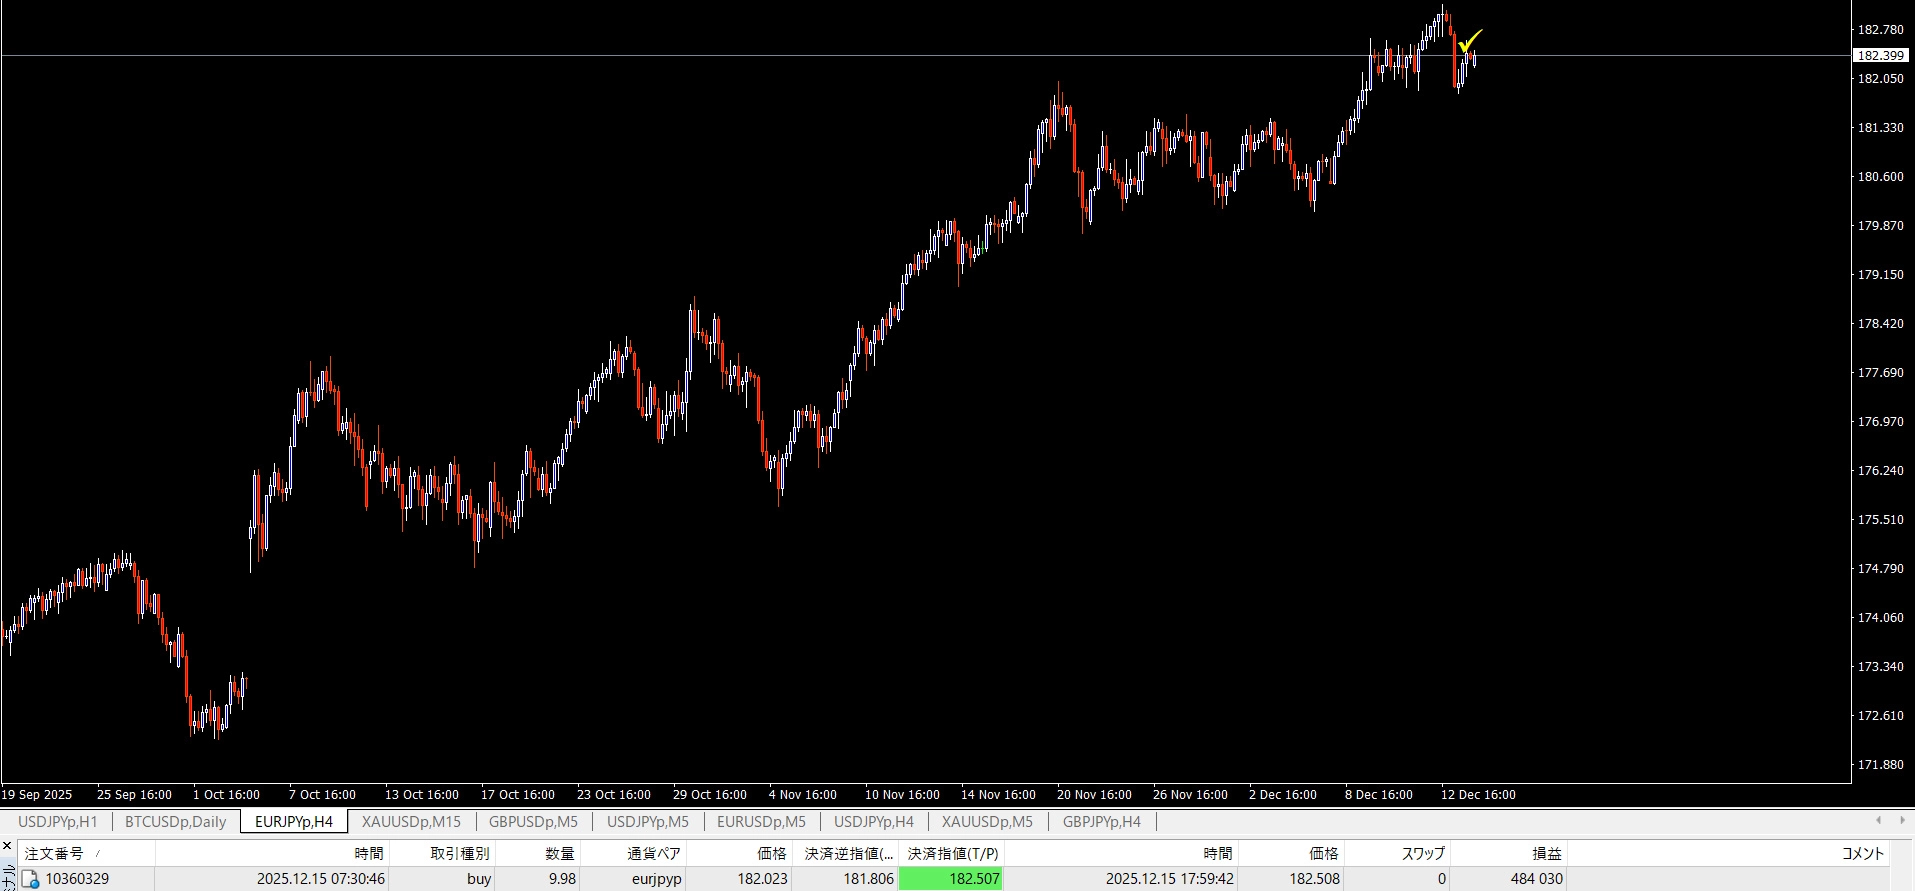The width and height of the screenshot is (1915, 891).
Task: Click the 通貨ペア column header
Action: point(654,853)
